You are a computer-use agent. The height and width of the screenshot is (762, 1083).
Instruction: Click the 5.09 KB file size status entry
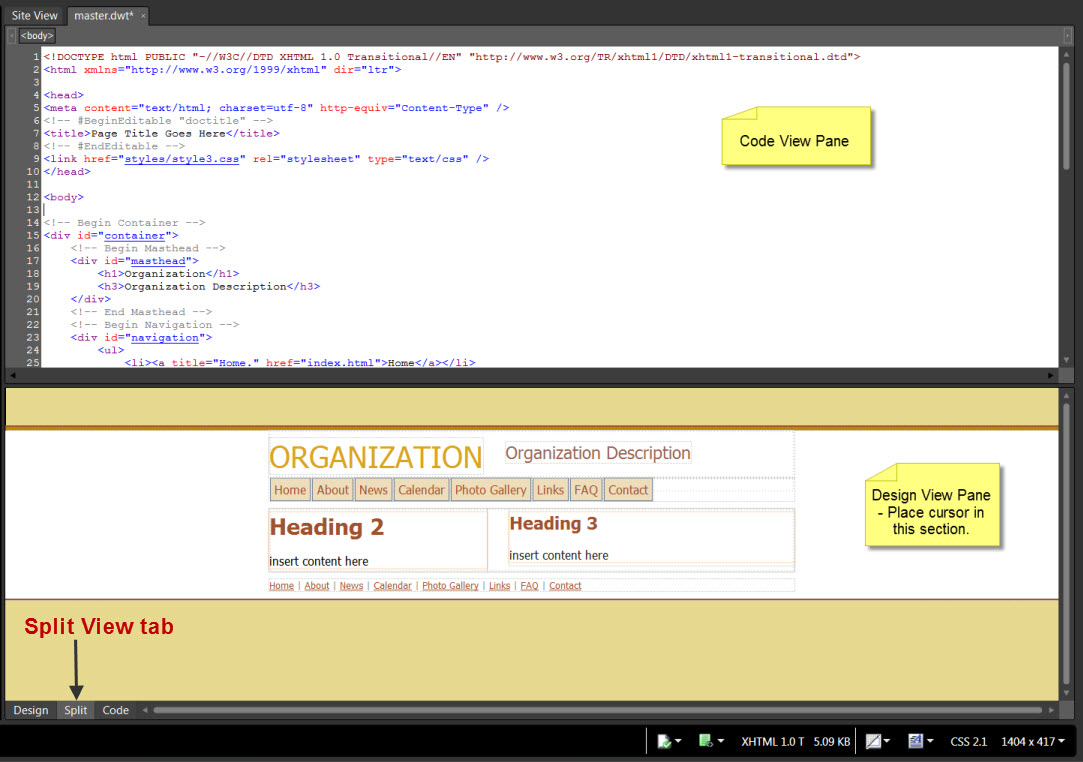pyautogui.click(x=832, y=741)
